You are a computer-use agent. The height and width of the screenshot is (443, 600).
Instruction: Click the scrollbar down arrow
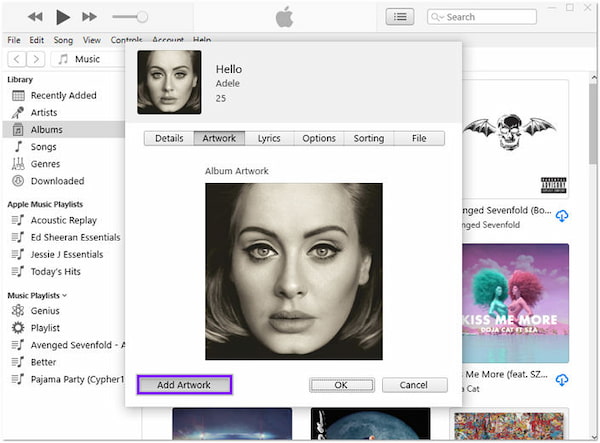(593, 437)
